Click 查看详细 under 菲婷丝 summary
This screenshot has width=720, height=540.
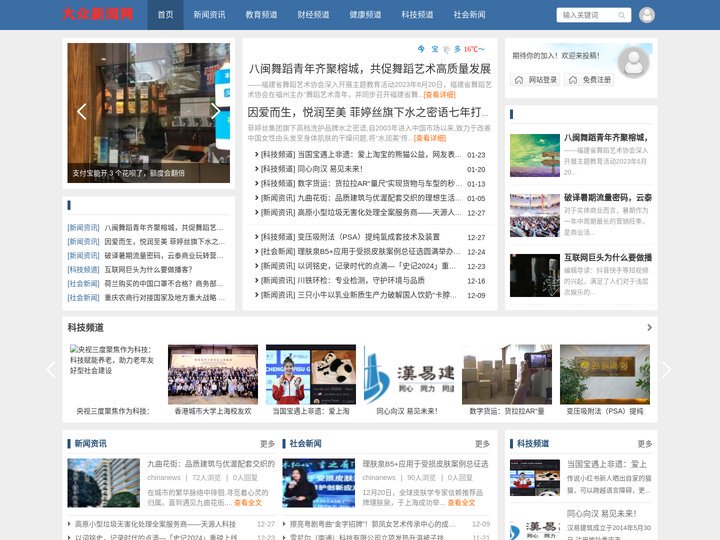[429, 138]
